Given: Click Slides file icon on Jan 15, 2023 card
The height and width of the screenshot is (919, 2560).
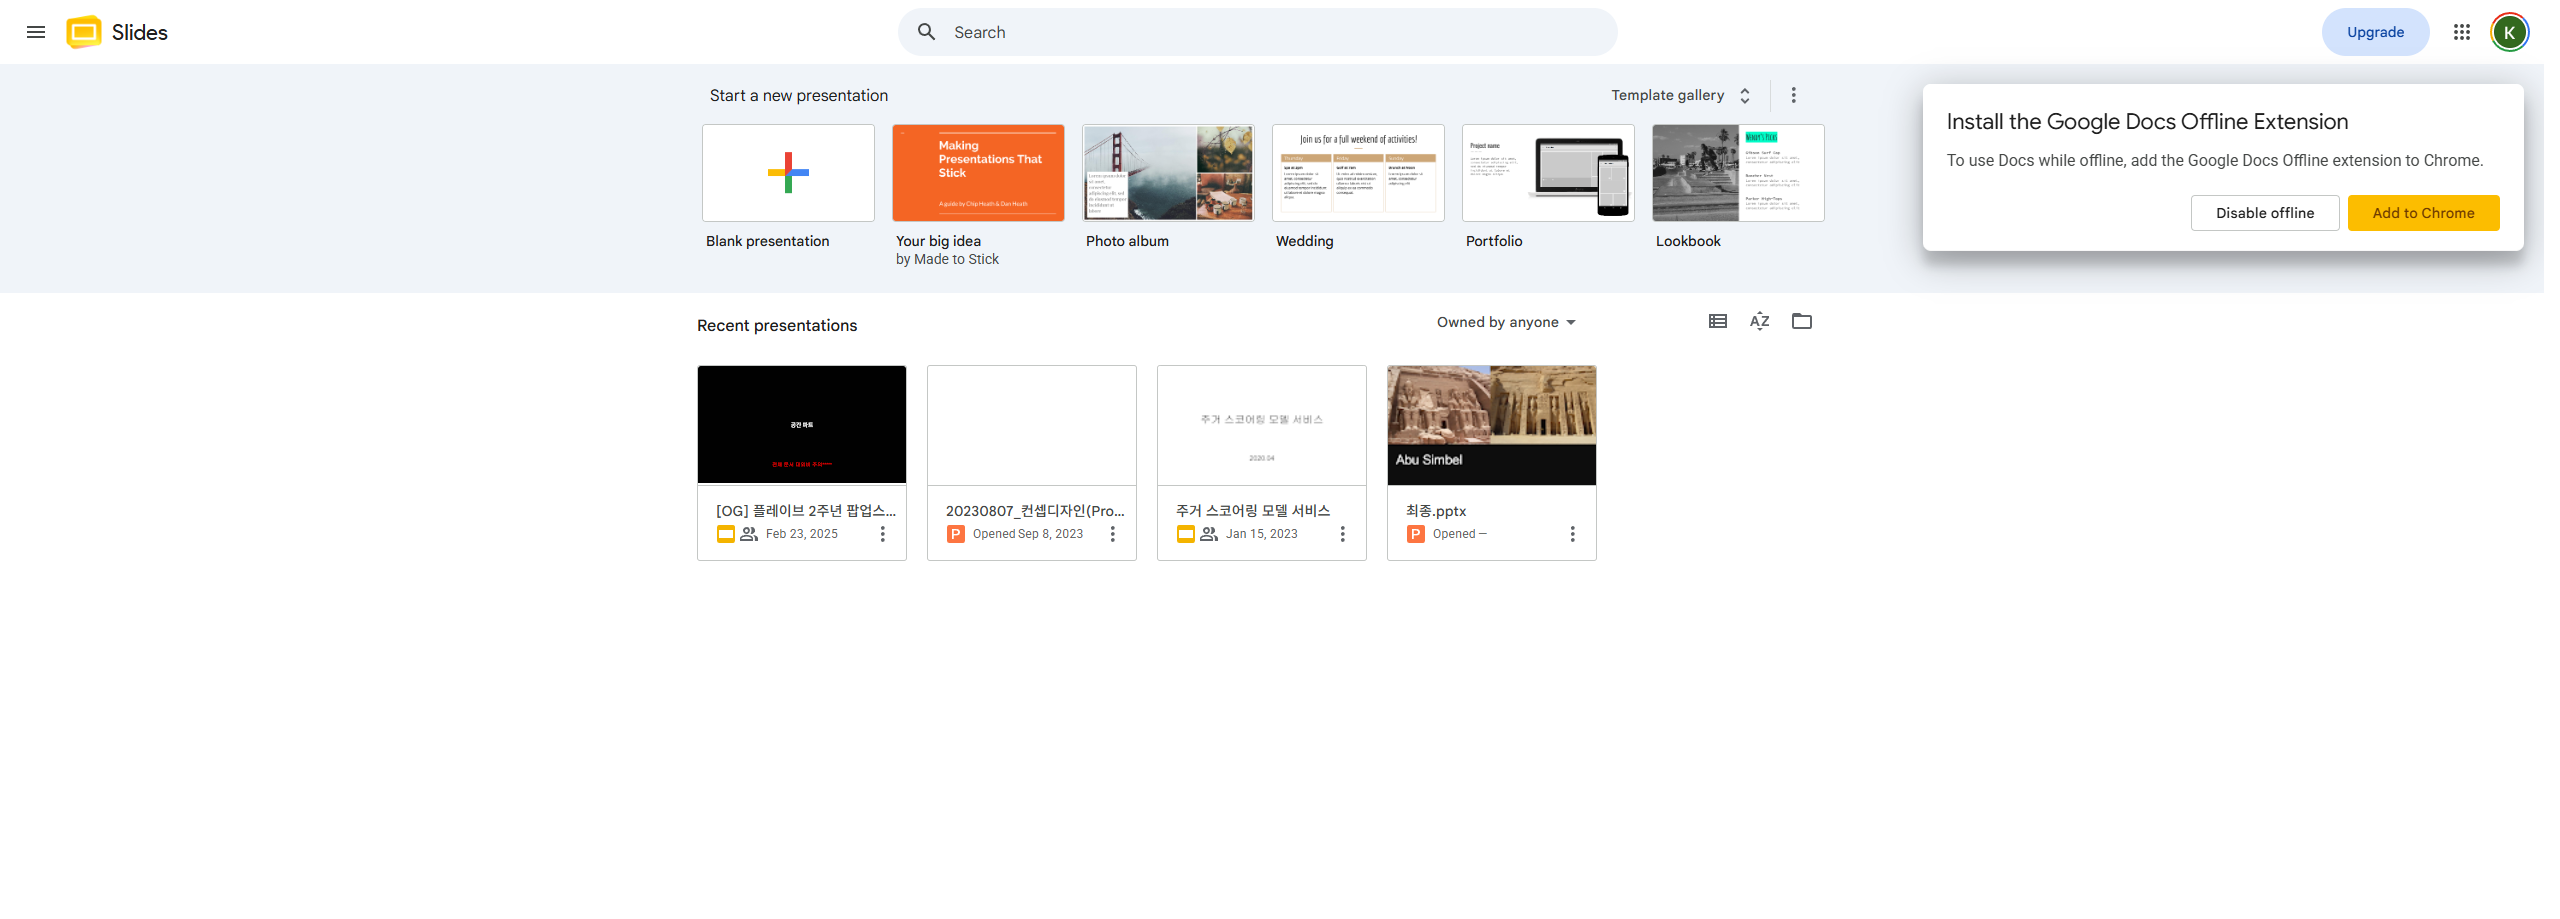Looking at the screenshot, I should pyautogui.click(x=1186, y=534).
